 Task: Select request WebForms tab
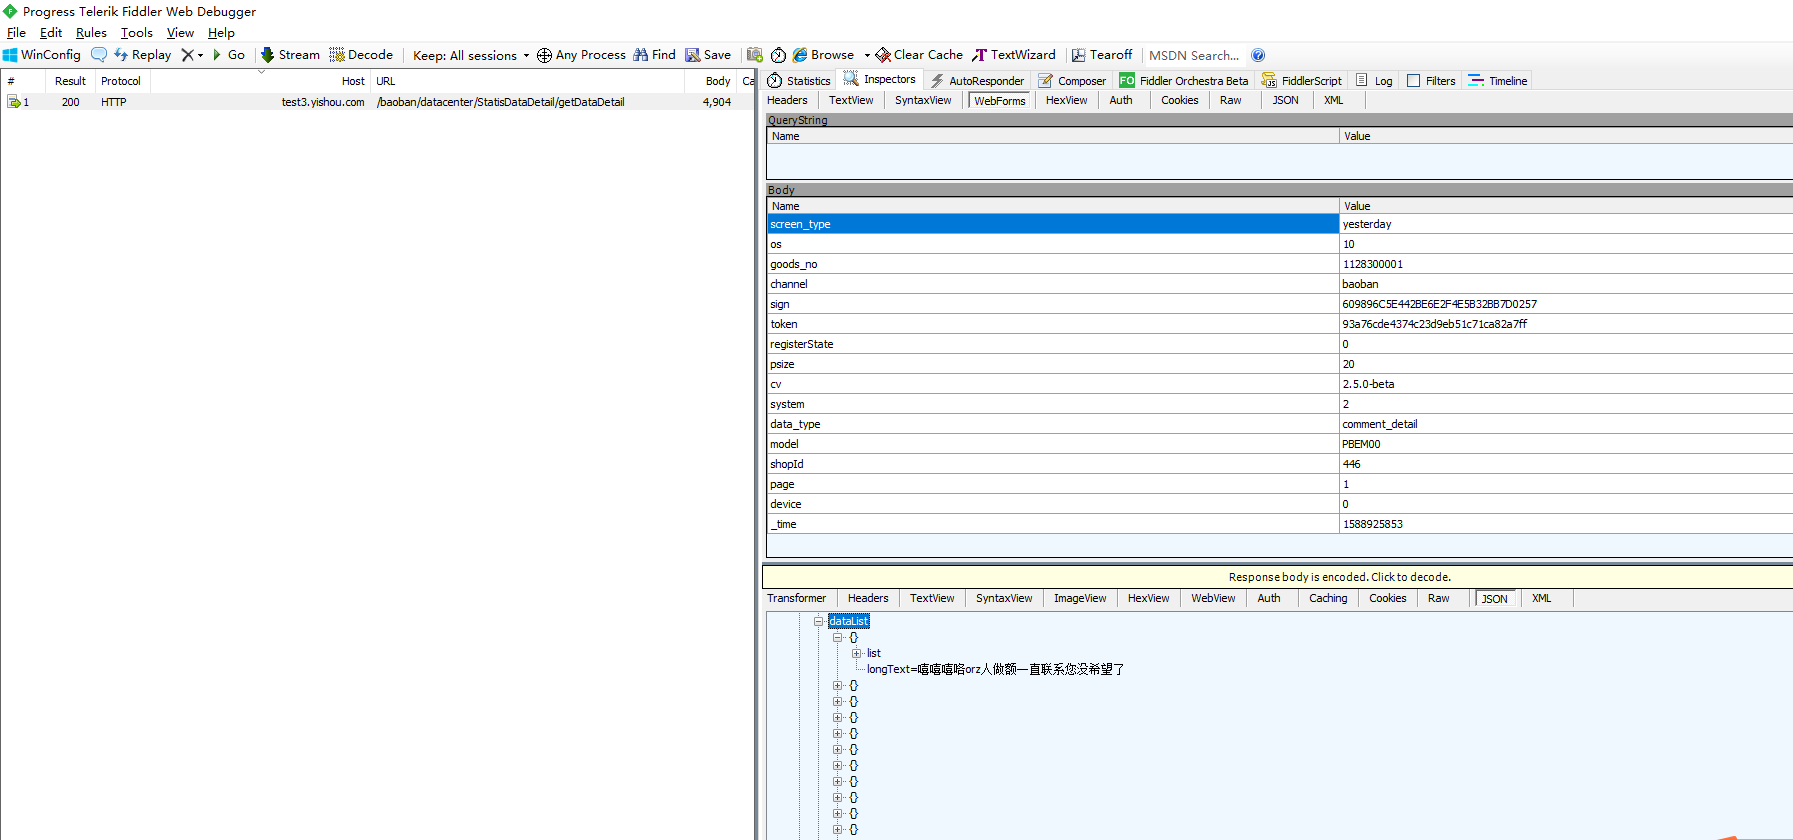pos(1000,101)
